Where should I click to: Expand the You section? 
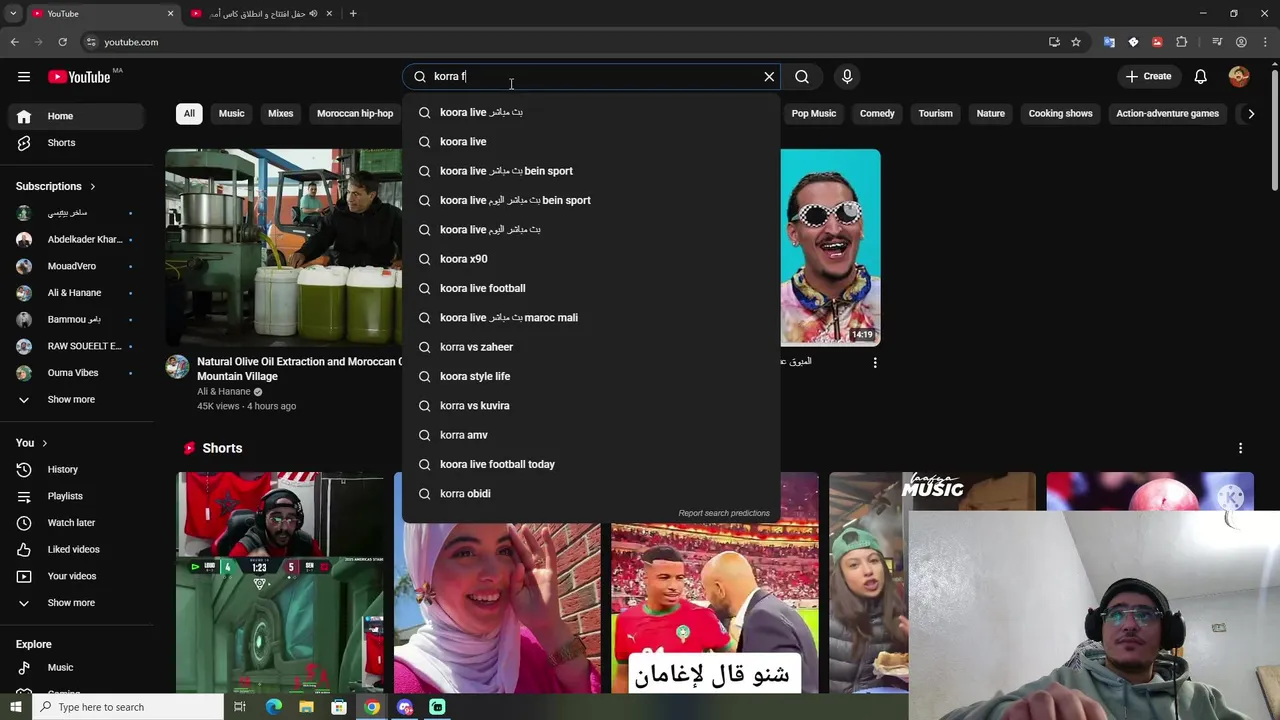(32, 443)
